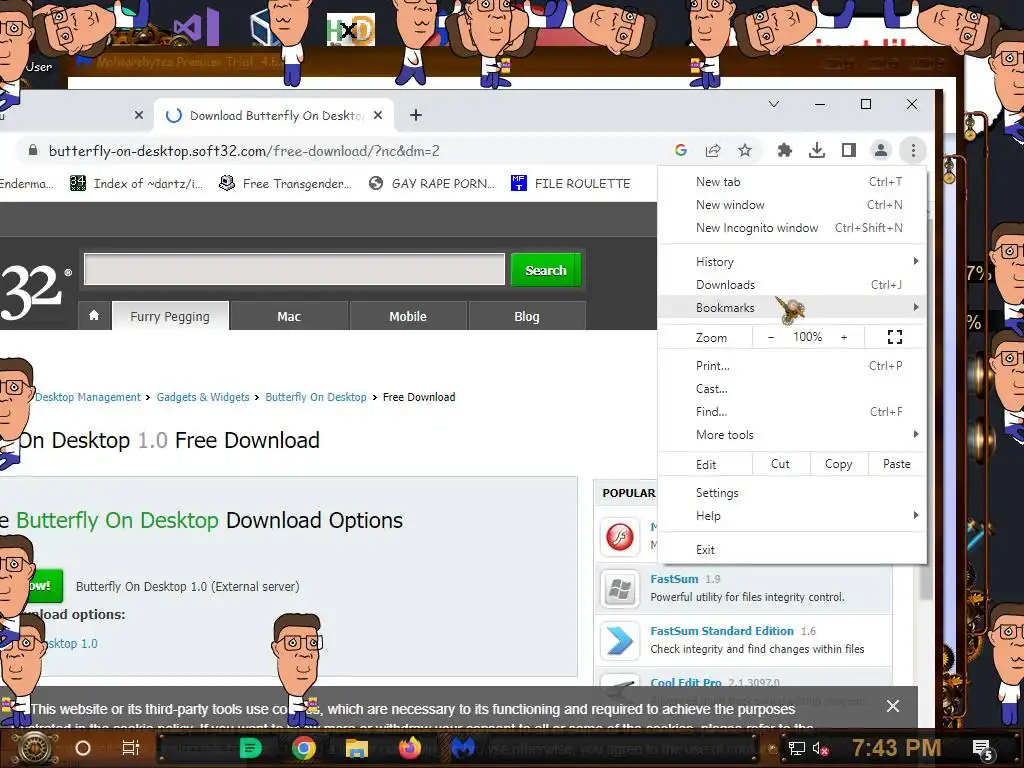1024x768 pixels.
Task: Open the Butterfly On Desktop breadcrumb link
Action: point(316,397)
